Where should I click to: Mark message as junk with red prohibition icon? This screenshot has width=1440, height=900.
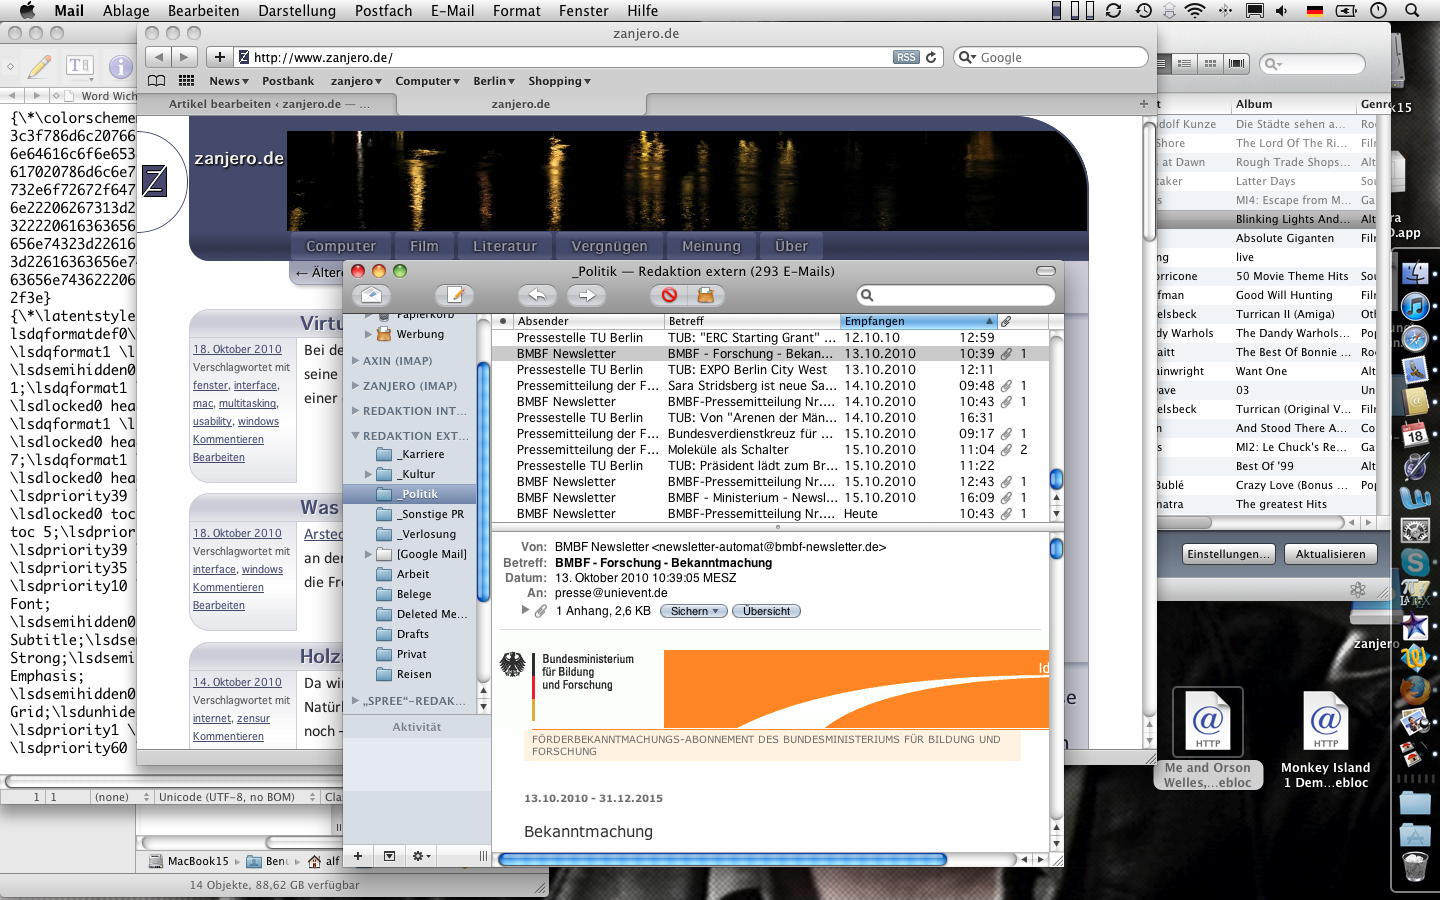tap(669, 295)
